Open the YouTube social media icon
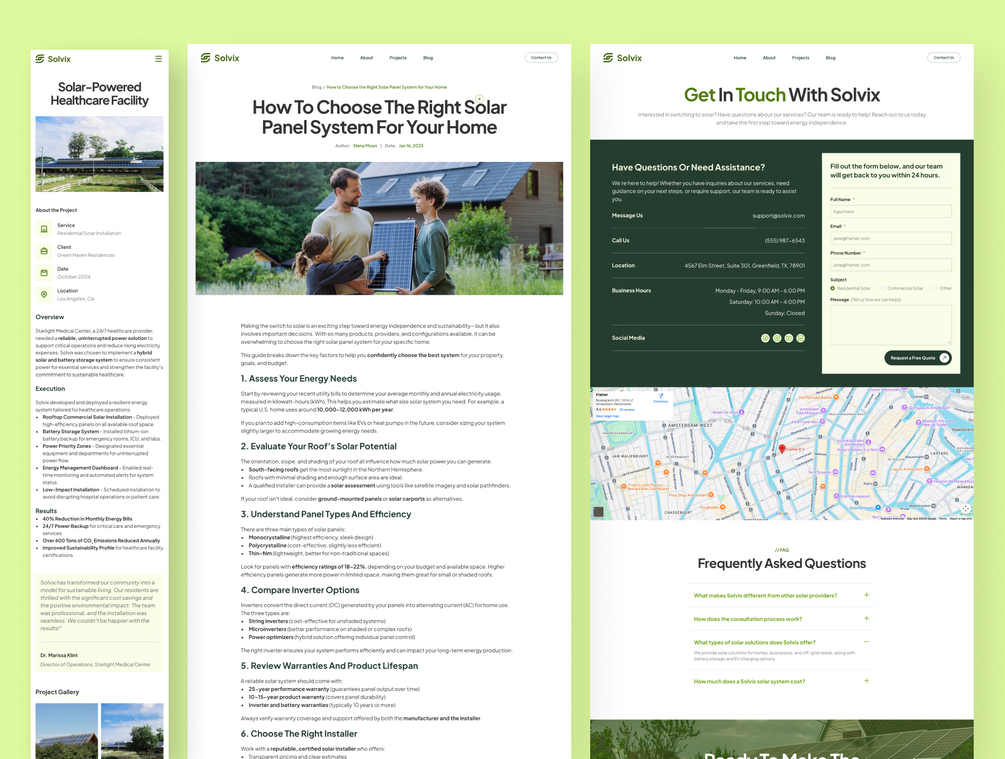The height and width of the screenshot is (759, 1005). [789, 338]
